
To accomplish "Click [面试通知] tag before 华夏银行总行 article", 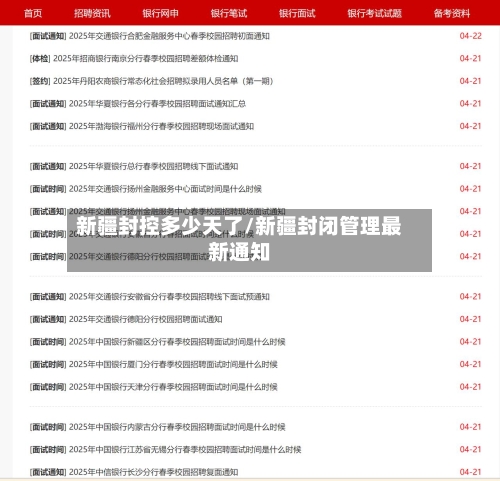I will (x=48, y=166).
